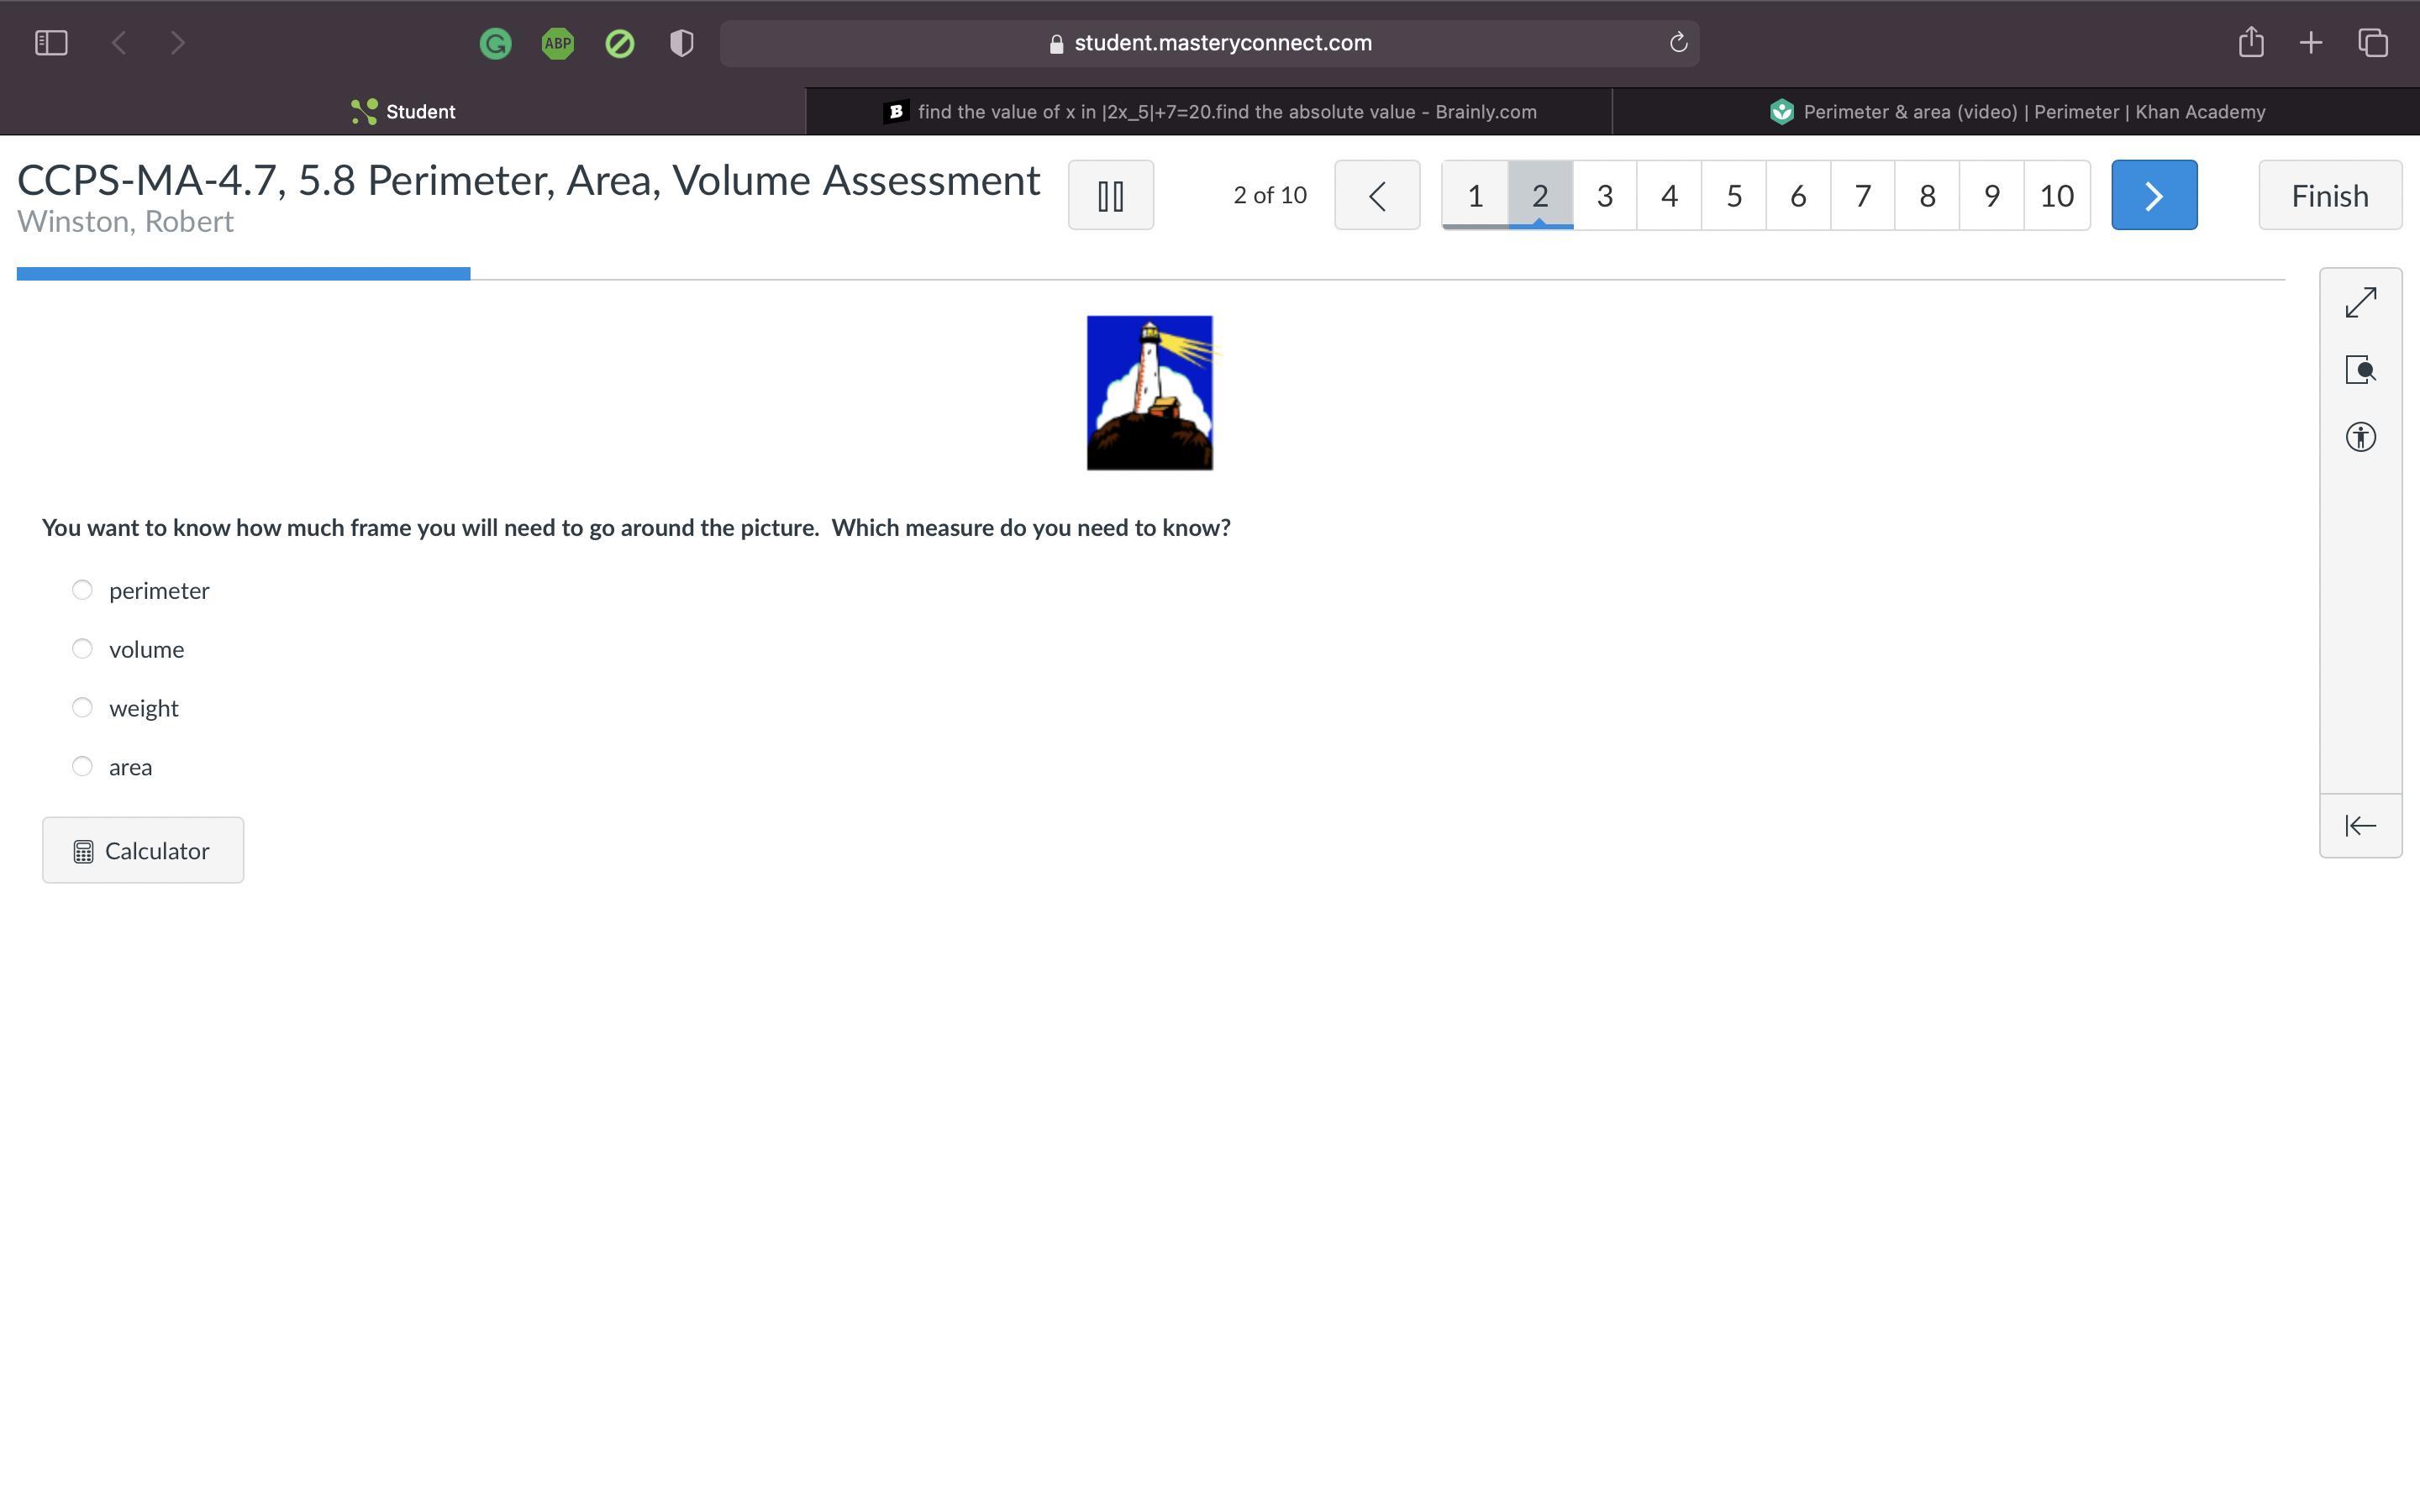Reload the page with refresh icon

pos(1678,43)
